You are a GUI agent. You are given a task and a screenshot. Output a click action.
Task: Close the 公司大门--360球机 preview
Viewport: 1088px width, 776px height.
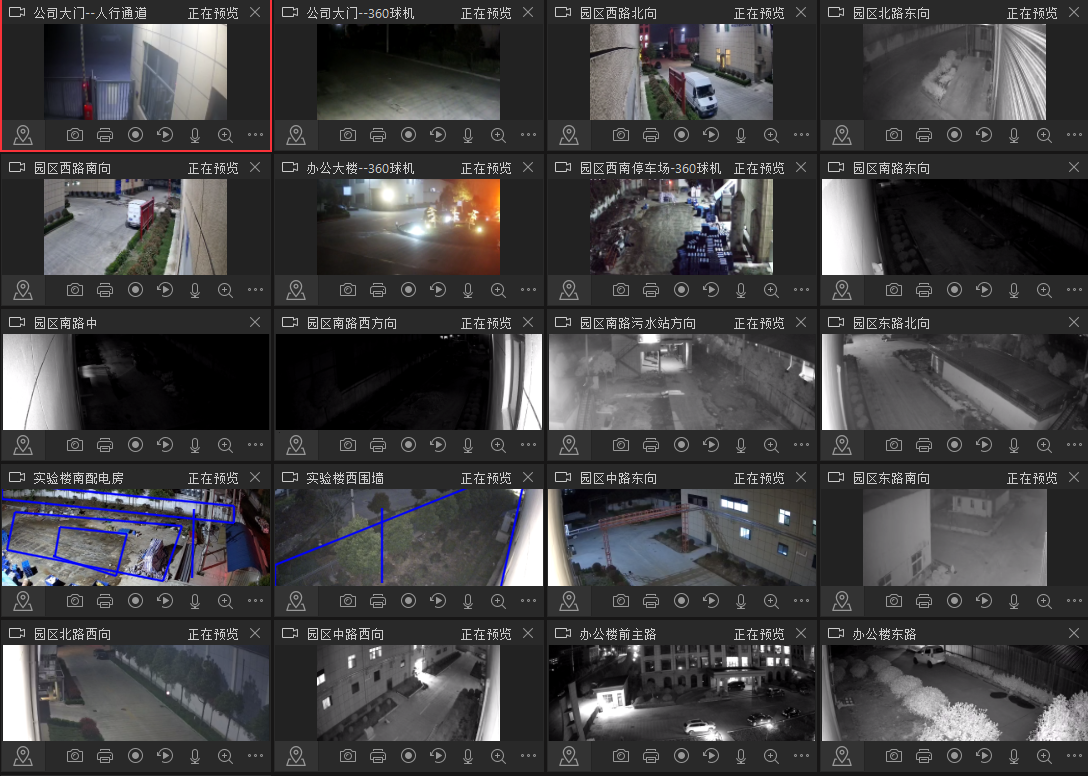pyautogui.click(x=528, y=12)
